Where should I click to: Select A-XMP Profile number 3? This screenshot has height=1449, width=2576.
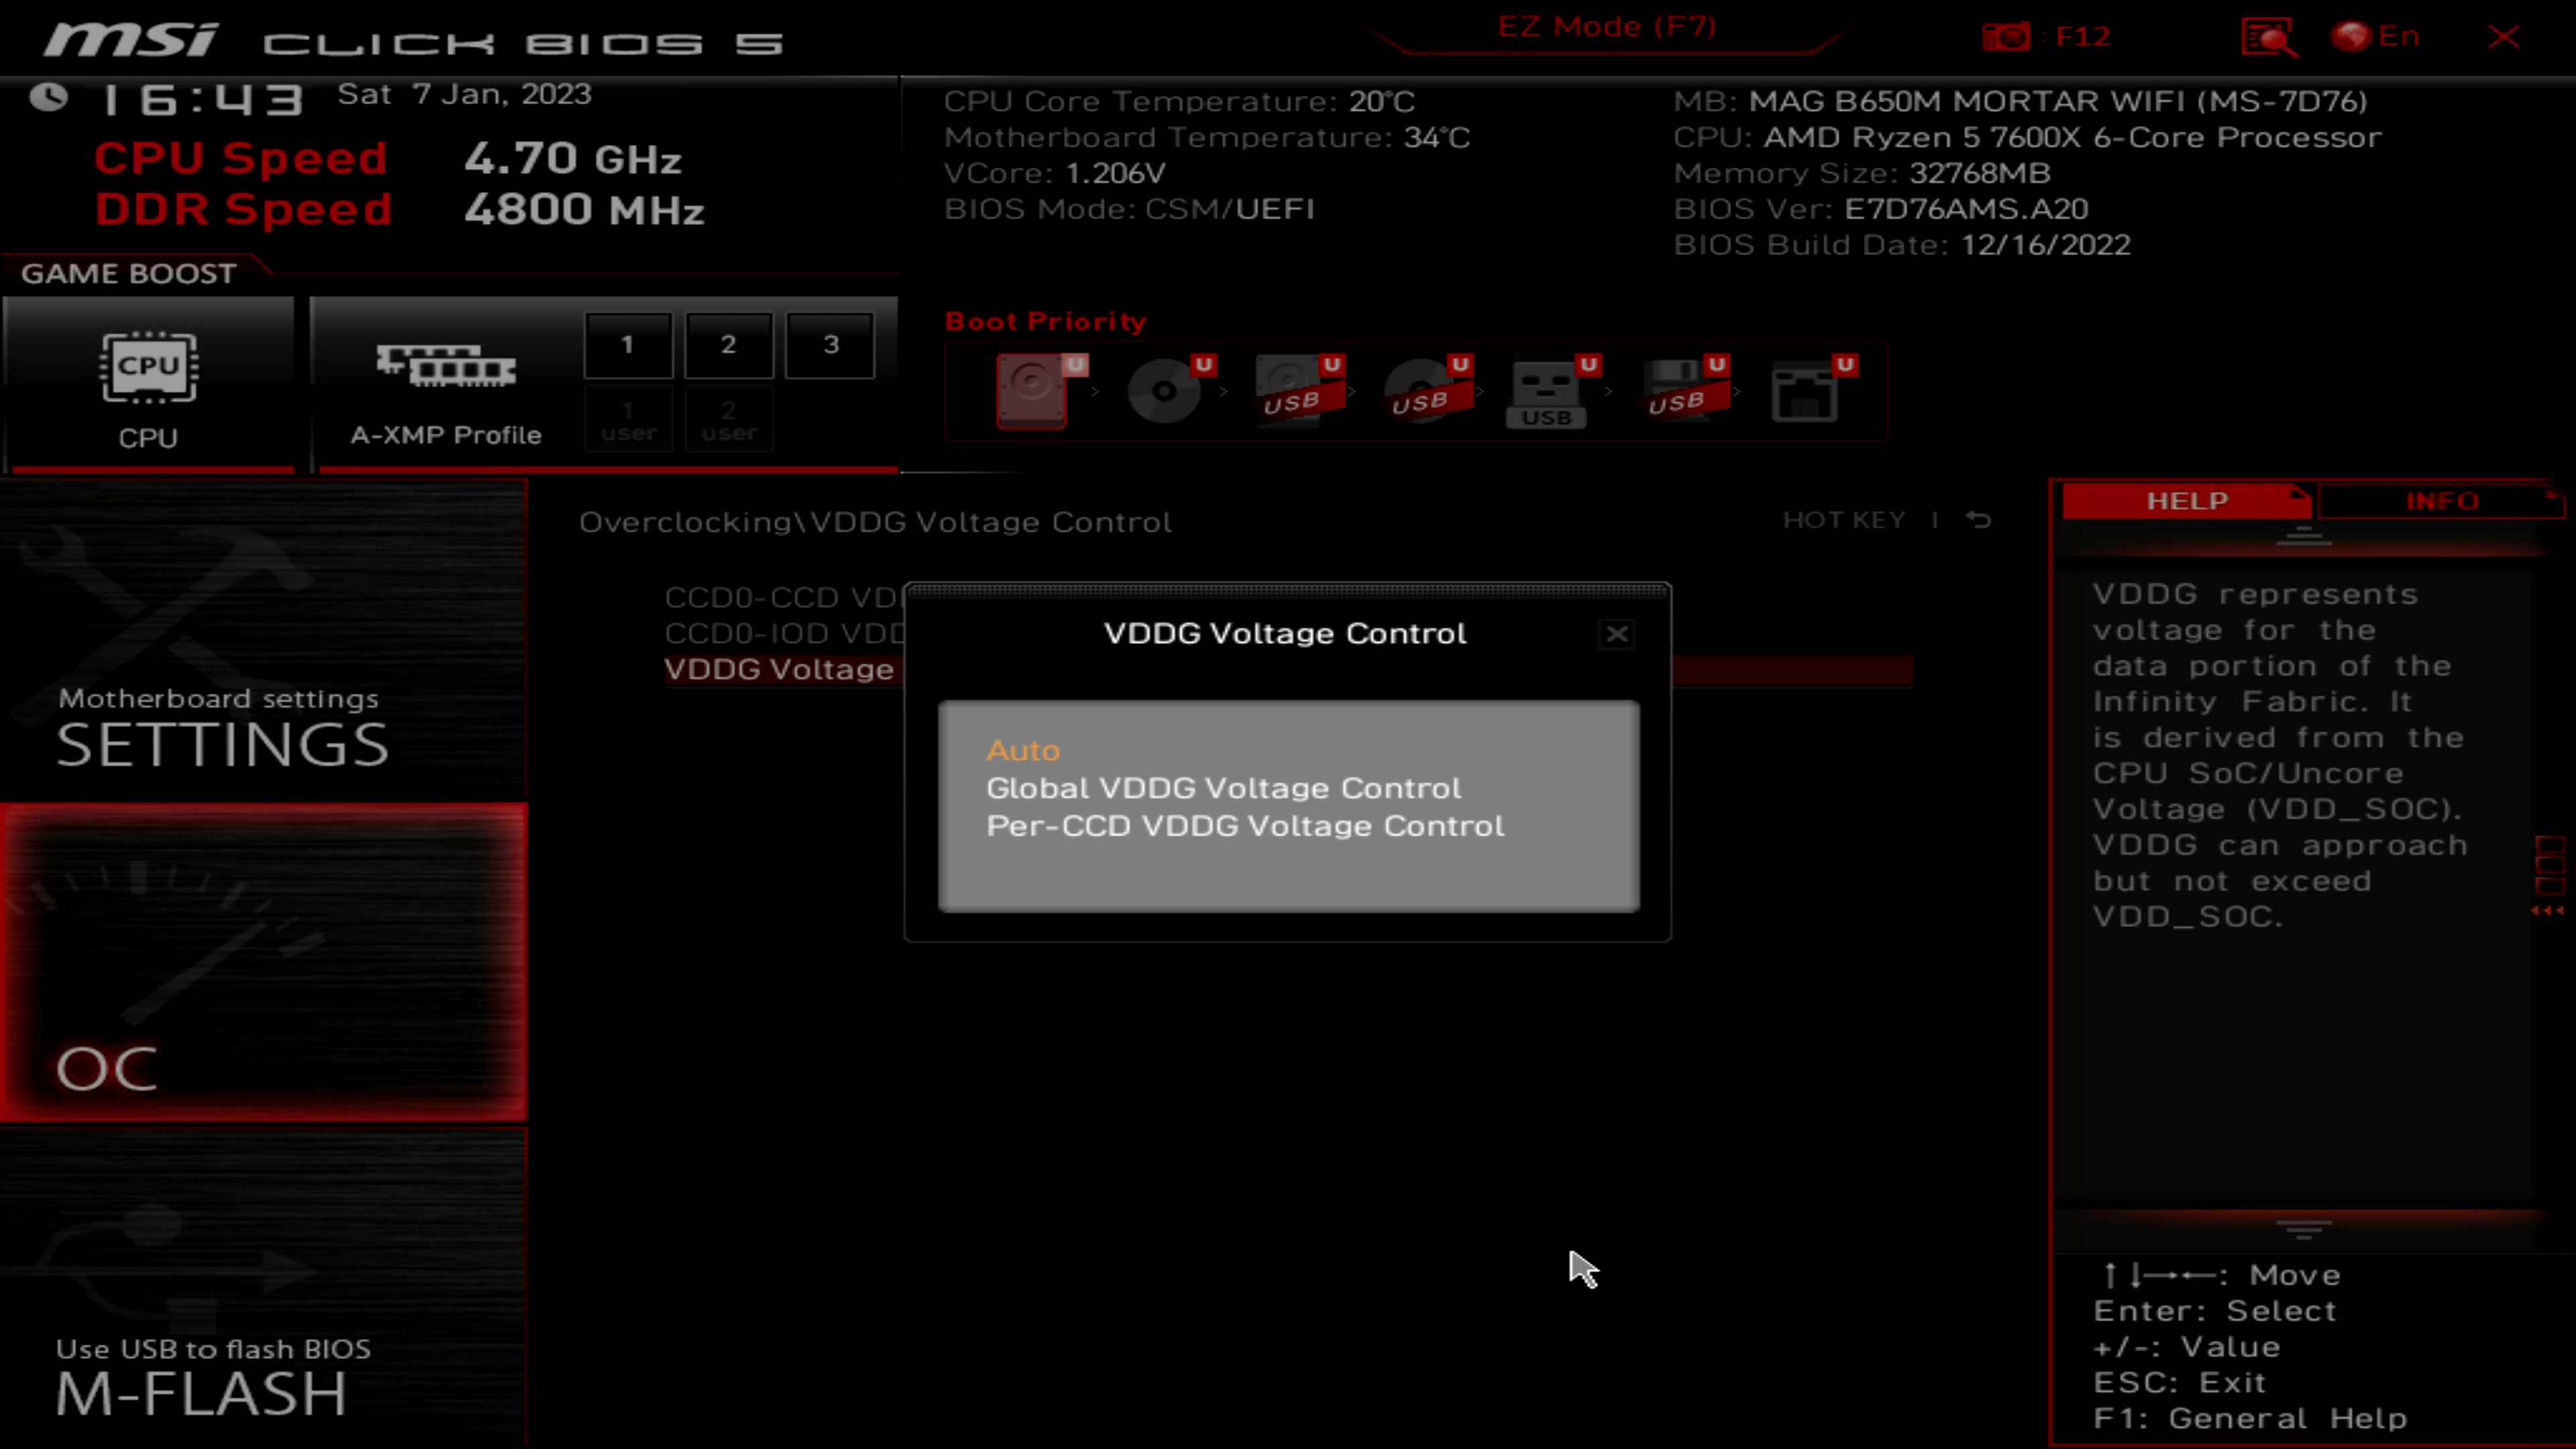click(830, 343)
